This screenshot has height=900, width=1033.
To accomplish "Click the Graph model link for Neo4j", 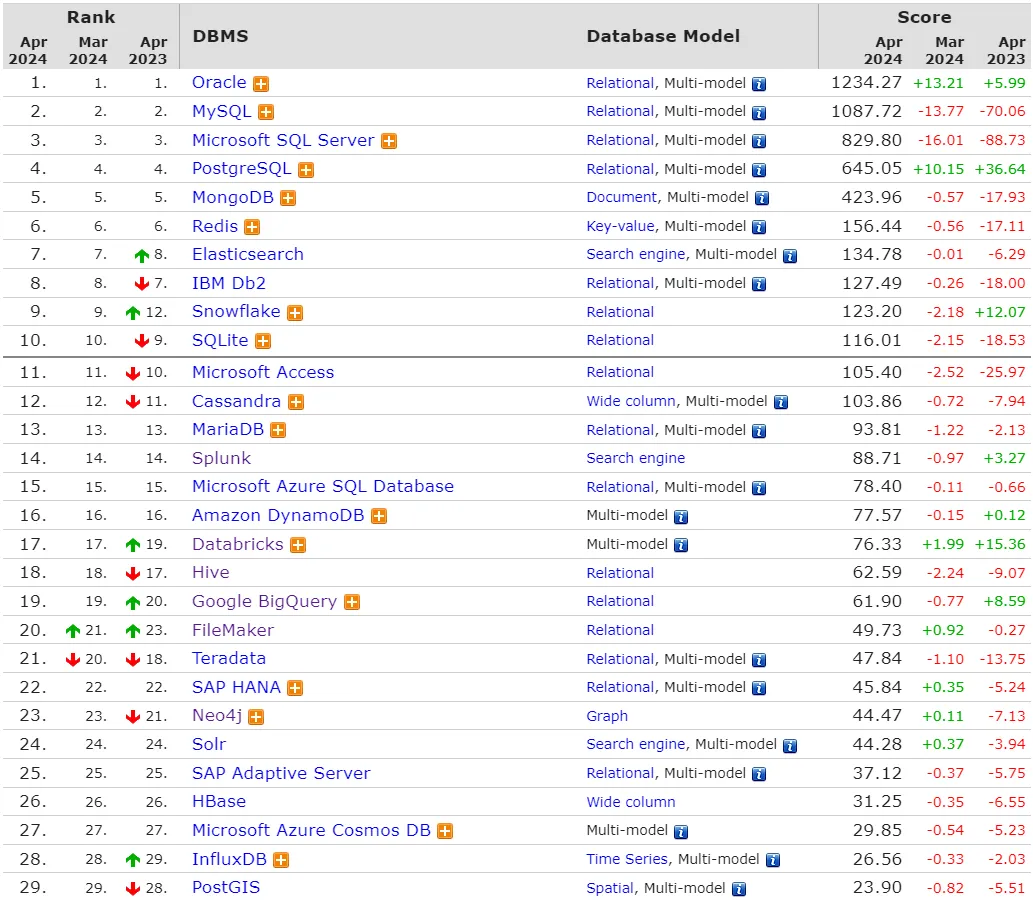I will click(607, 716).
